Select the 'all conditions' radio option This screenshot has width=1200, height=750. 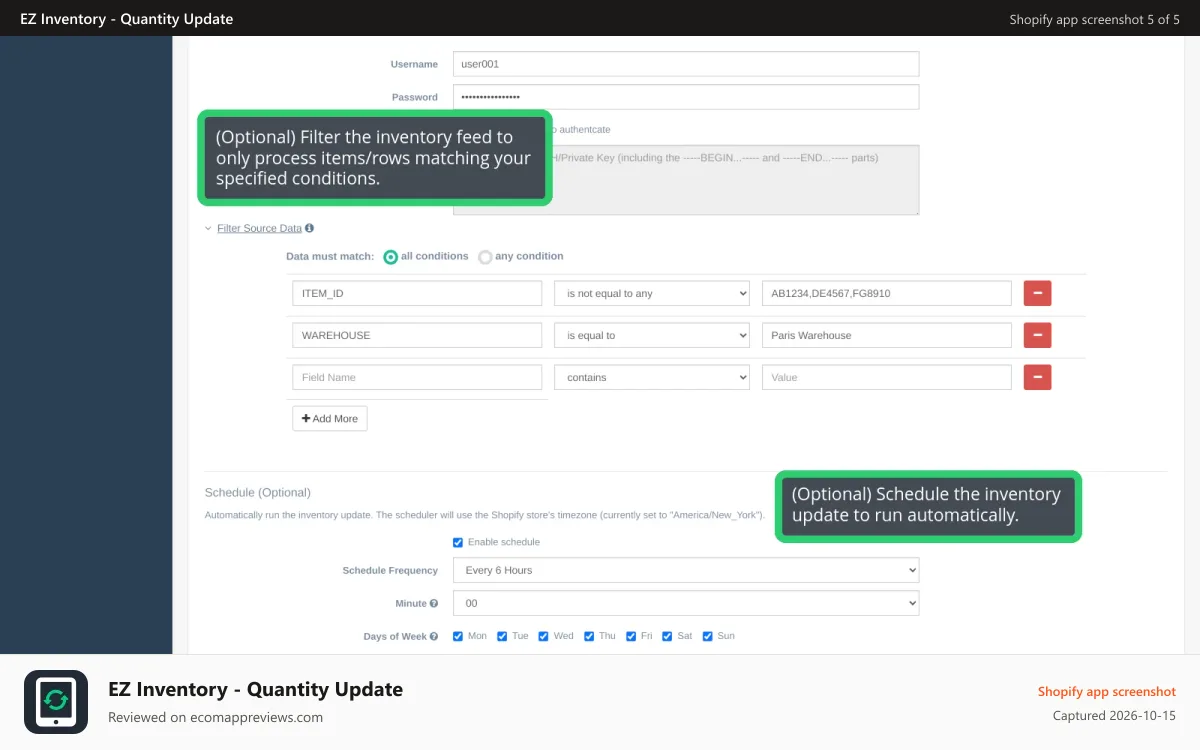pos(390,257)
